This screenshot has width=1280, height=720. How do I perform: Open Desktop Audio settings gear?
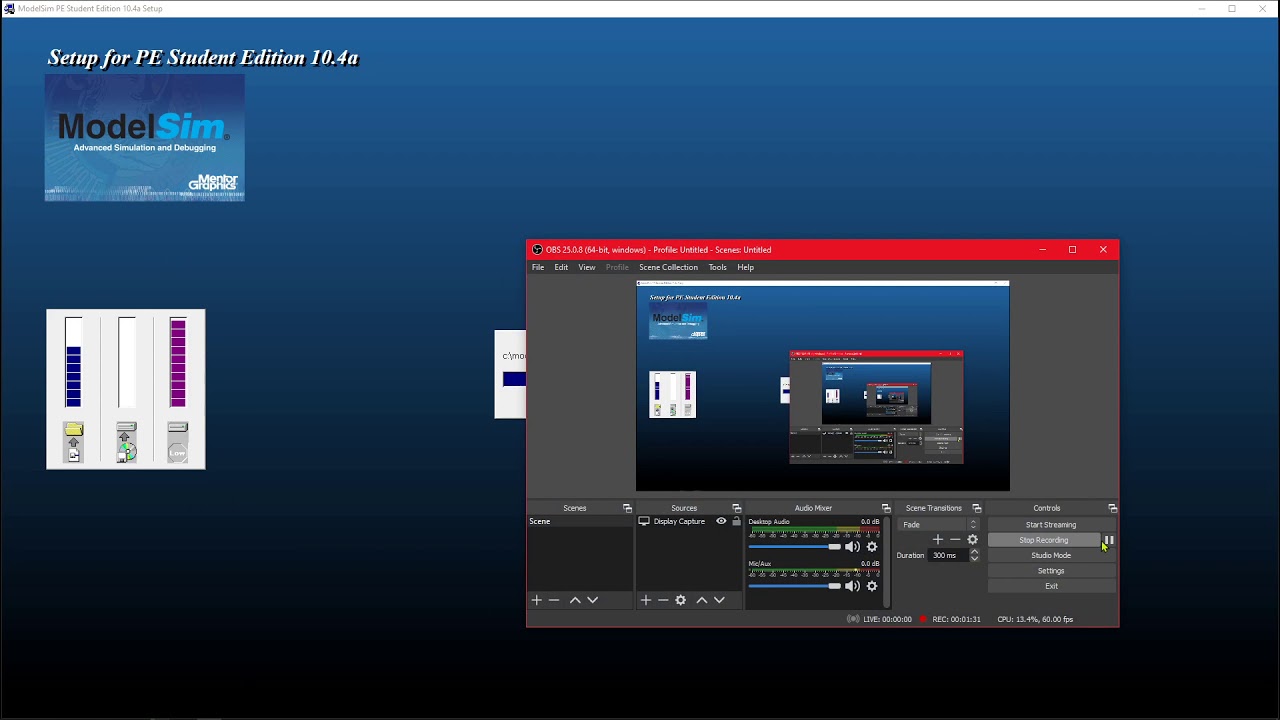tap(872, 547)
